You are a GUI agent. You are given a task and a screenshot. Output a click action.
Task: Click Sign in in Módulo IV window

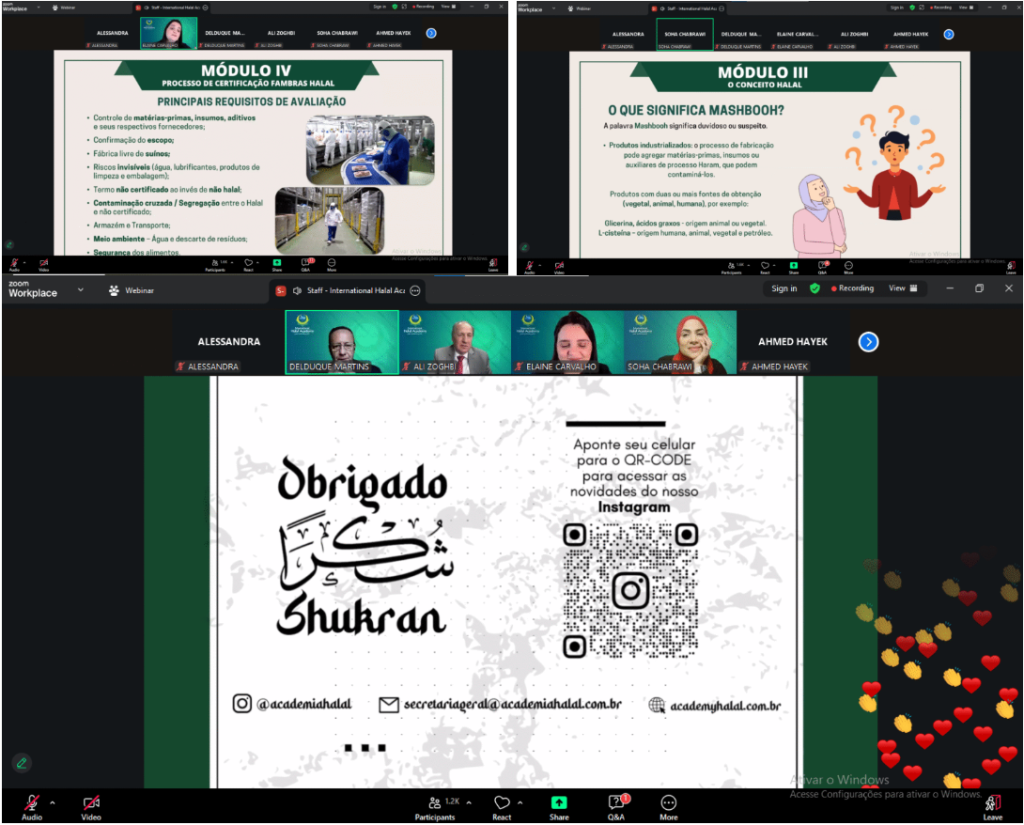coord(379,7)
